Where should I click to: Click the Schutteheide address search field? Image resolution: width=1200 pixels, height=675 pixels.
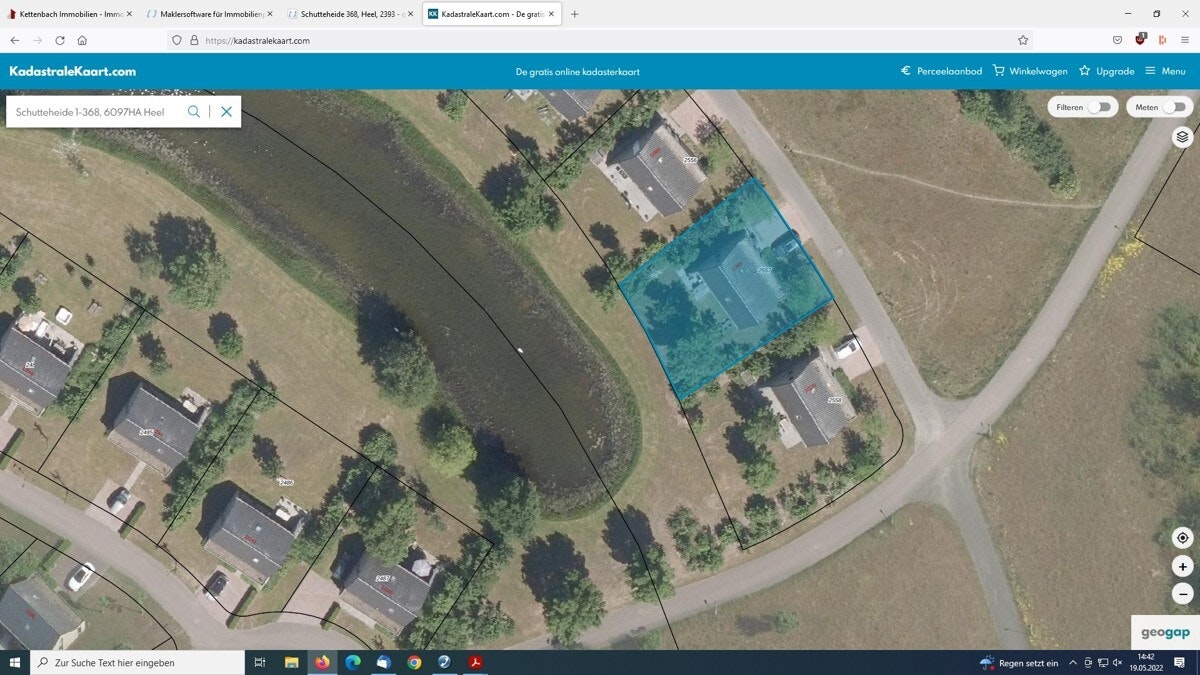(x=95, y=112)
